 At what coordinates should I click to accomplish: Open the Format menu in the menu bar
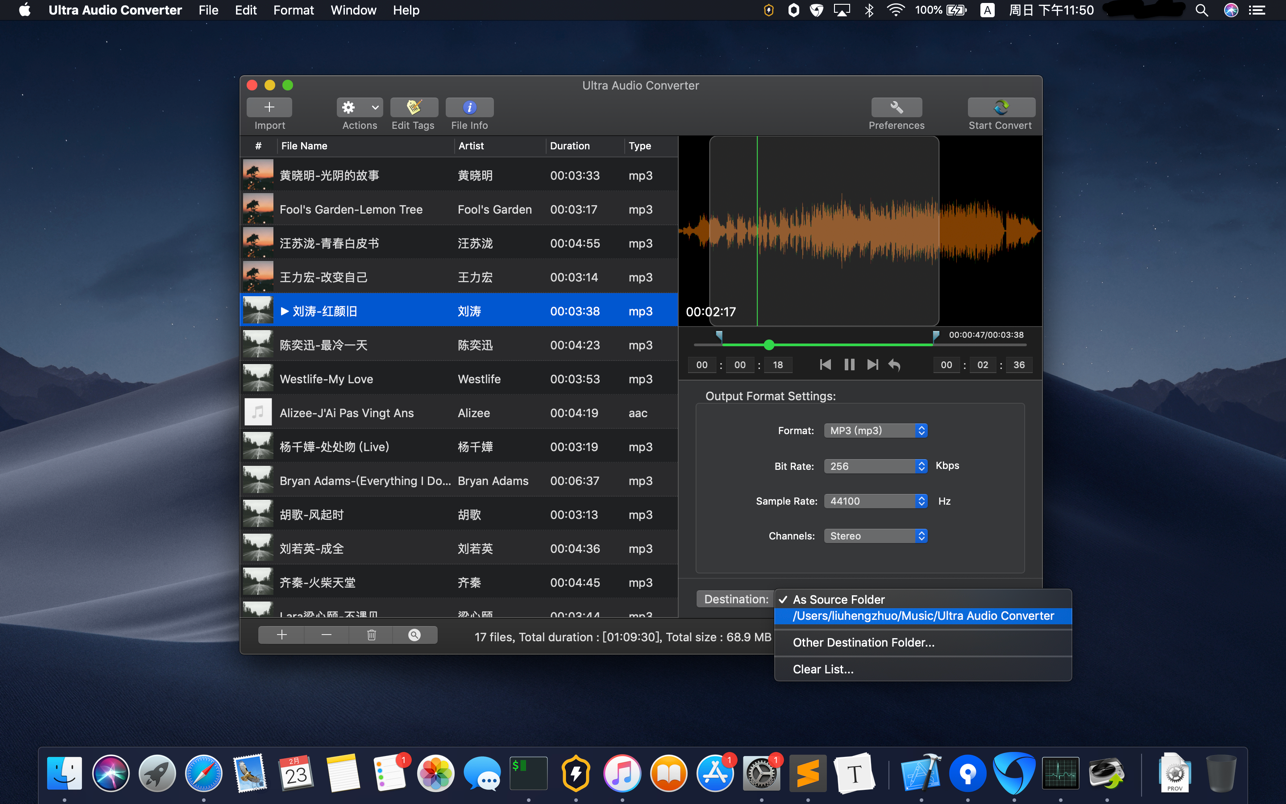pos(293,10)
